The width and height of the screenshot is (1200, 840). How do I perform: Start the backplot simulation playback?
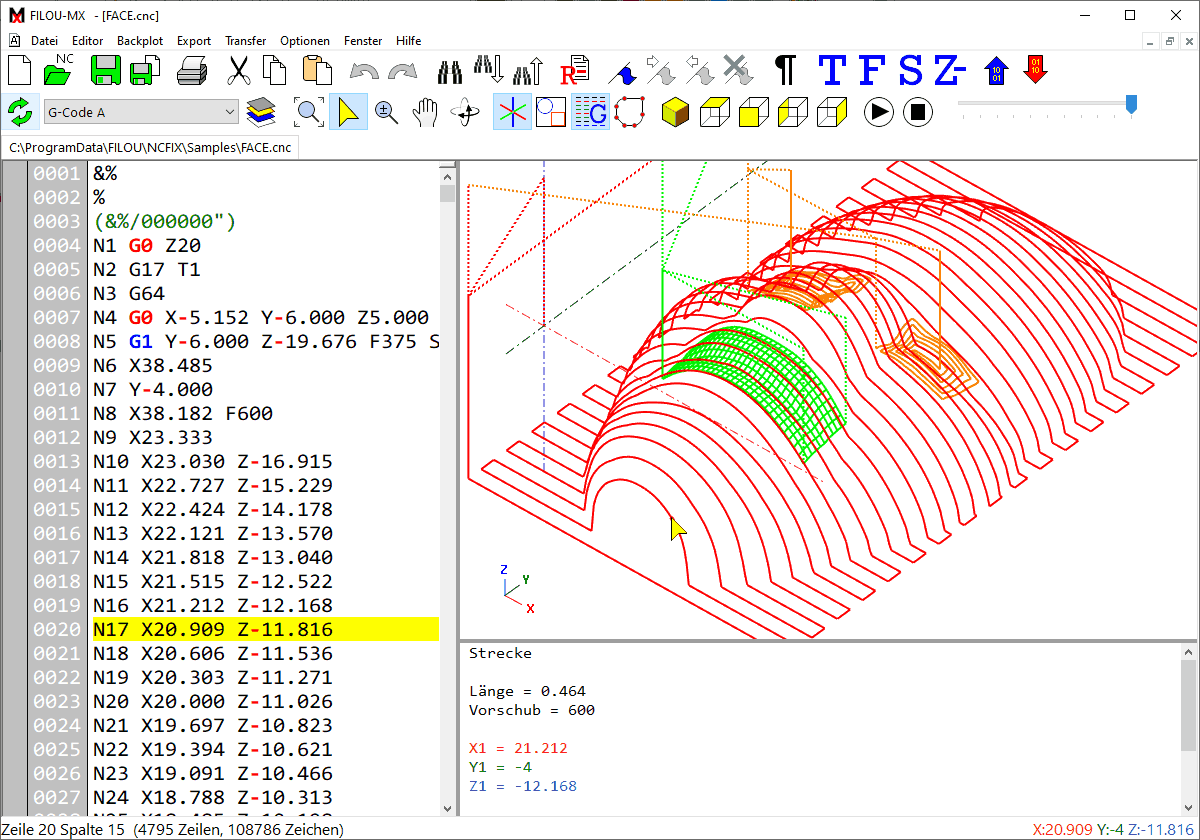(879, 112)
